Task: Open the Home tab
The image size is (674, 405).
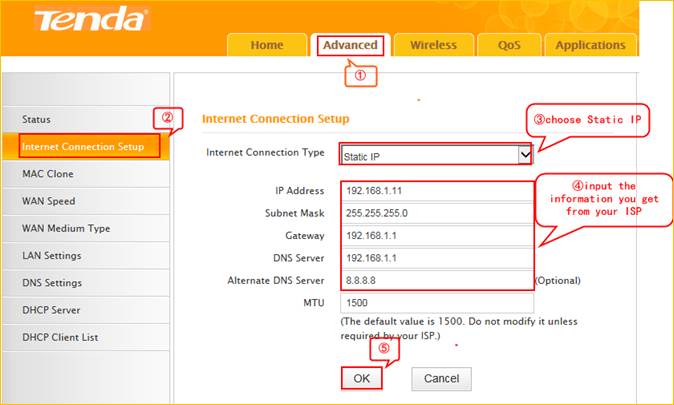Action: click(x=267, y=45)
